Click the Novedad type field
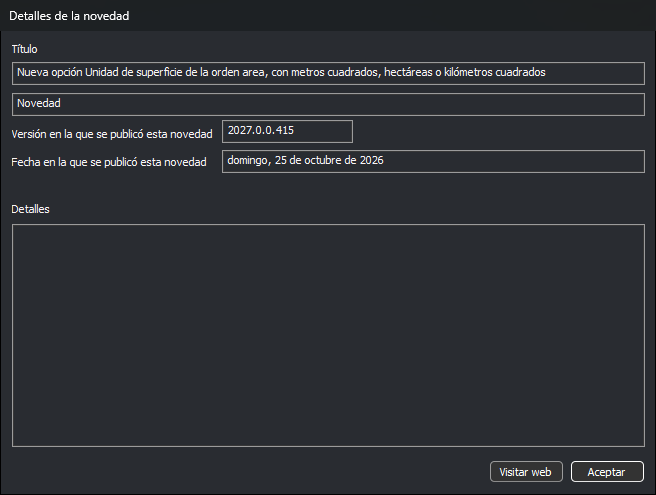Viewport: 656px width, 495px height. point(328,104)
